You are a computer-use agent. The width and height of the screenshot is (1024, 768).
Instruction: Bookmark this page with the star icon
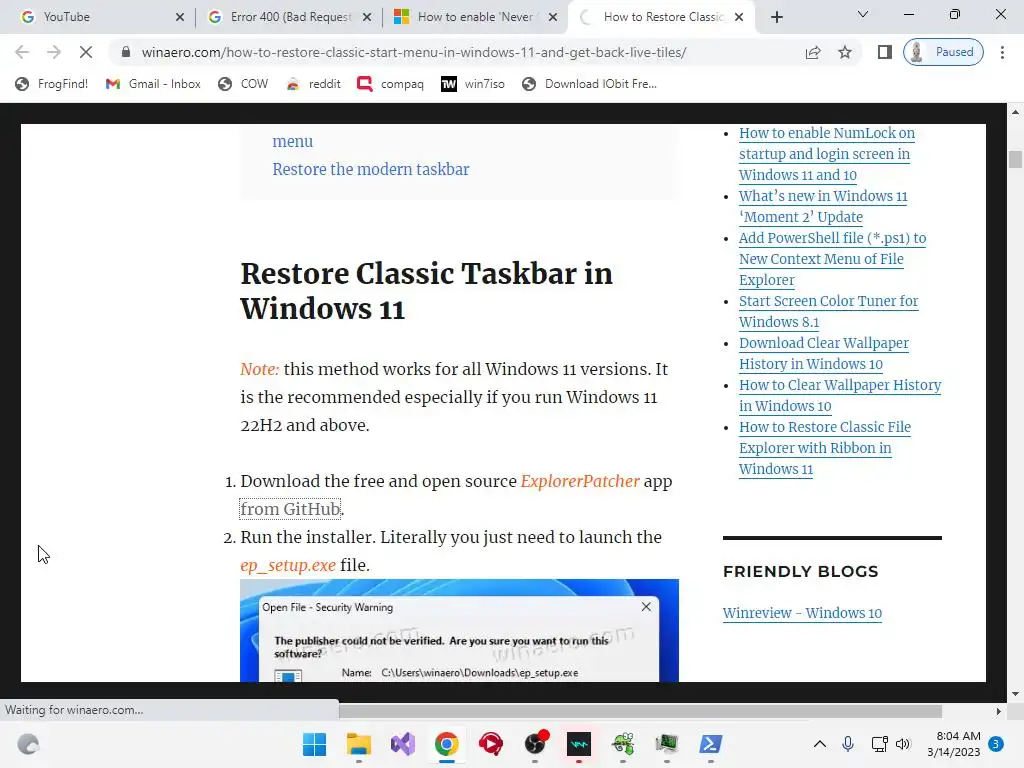pos(845,52)
